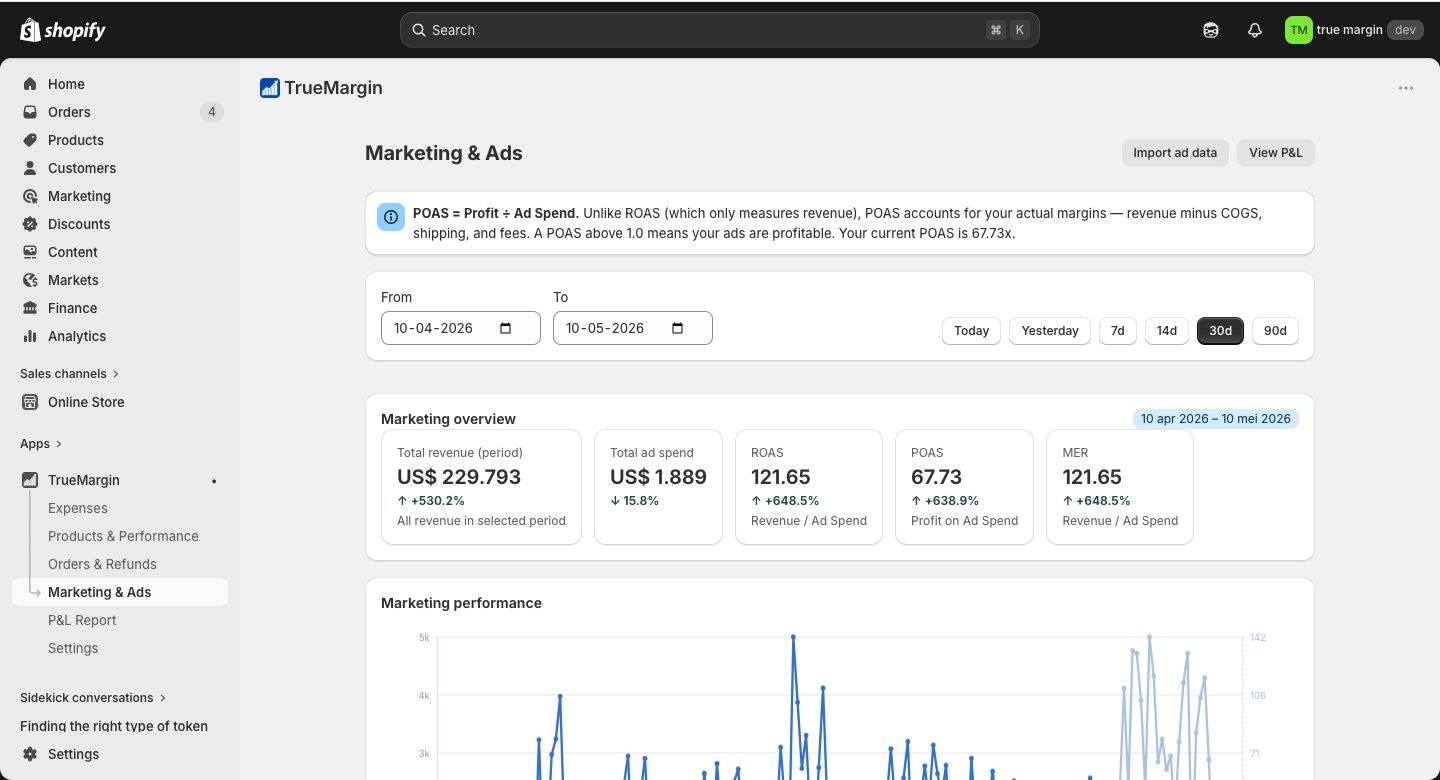Select the Marketing & Ads menu item
Image resolution: width=1440 pixels, height=780 pixels.
point(120,592)
